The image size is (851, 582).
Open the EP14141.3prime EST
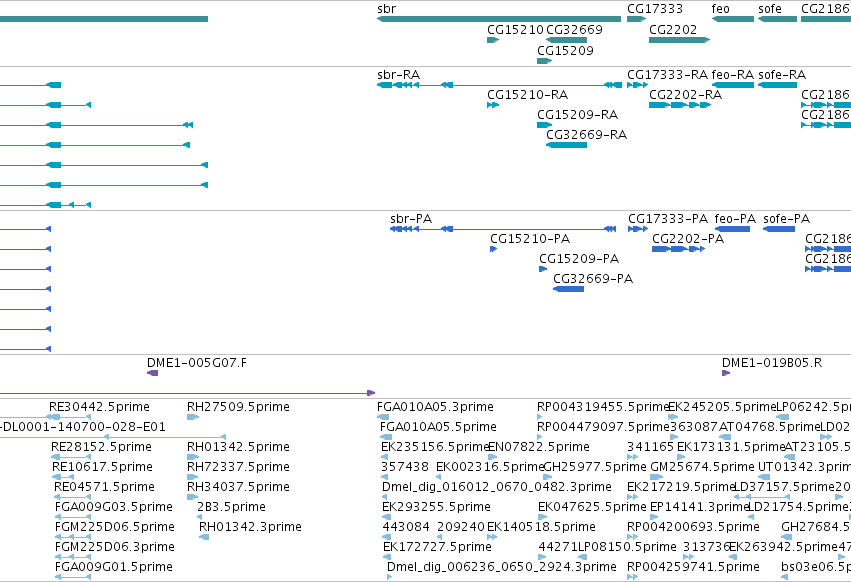point(656,517)
